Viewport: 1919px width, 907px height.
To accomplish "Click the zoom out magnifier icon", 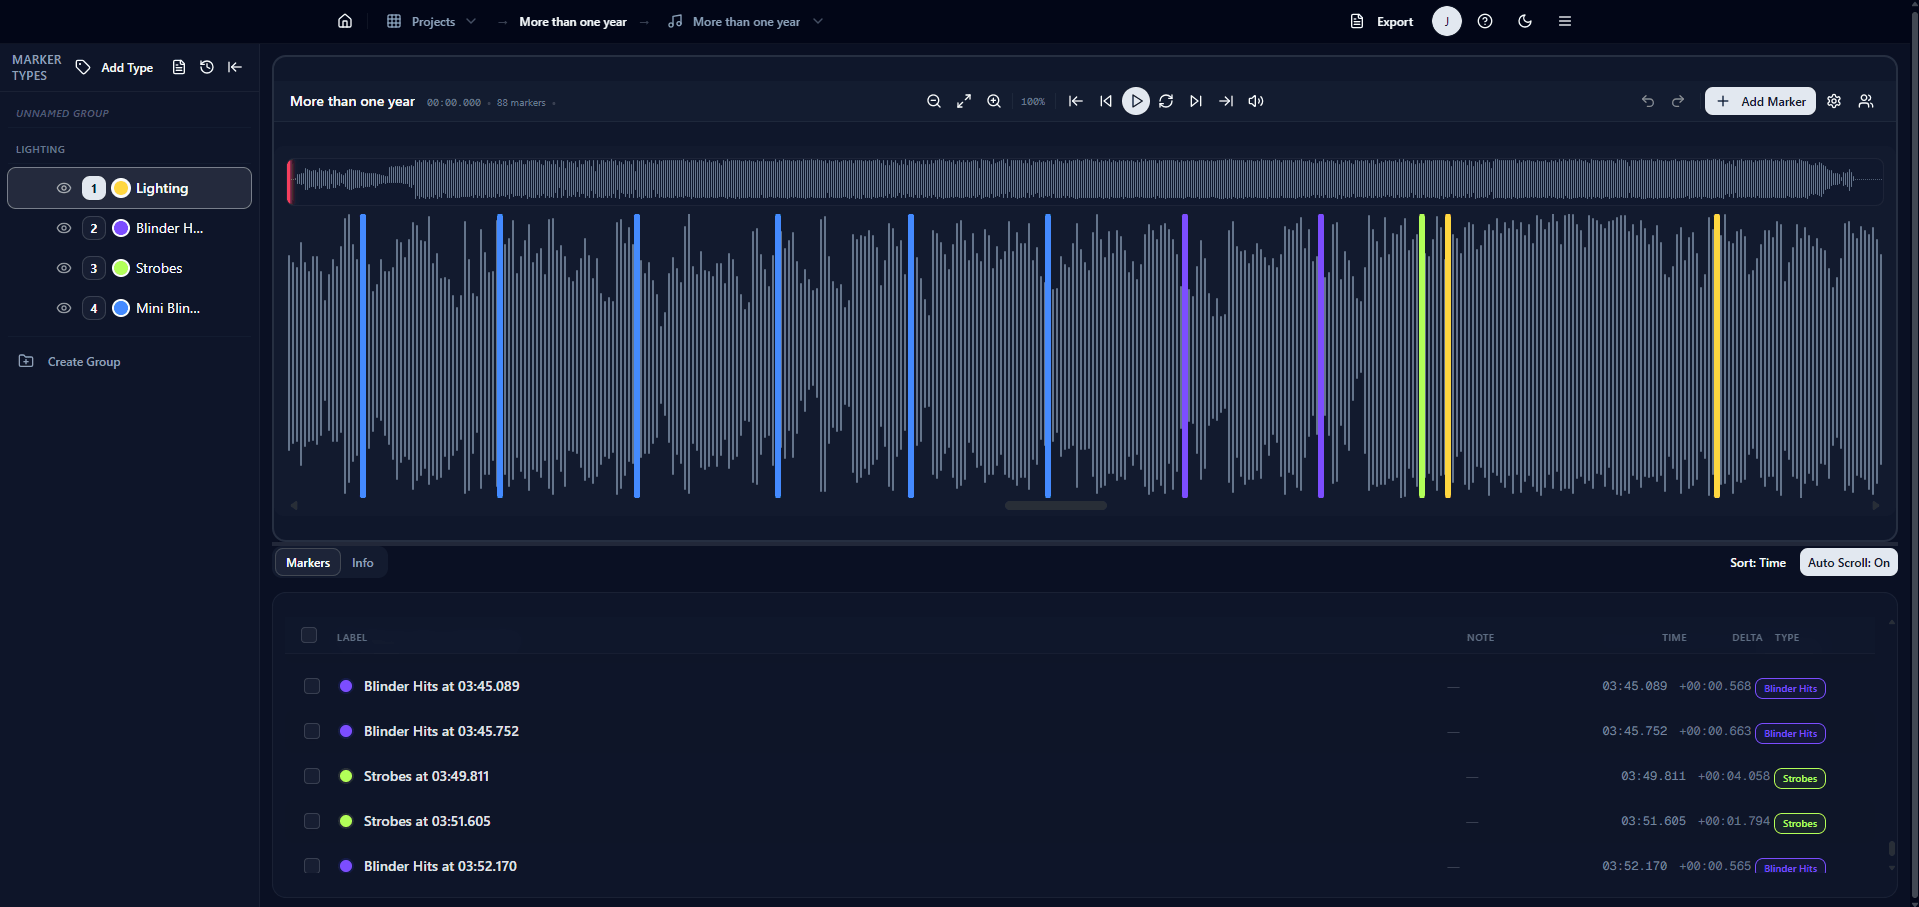I will point(933,101).
